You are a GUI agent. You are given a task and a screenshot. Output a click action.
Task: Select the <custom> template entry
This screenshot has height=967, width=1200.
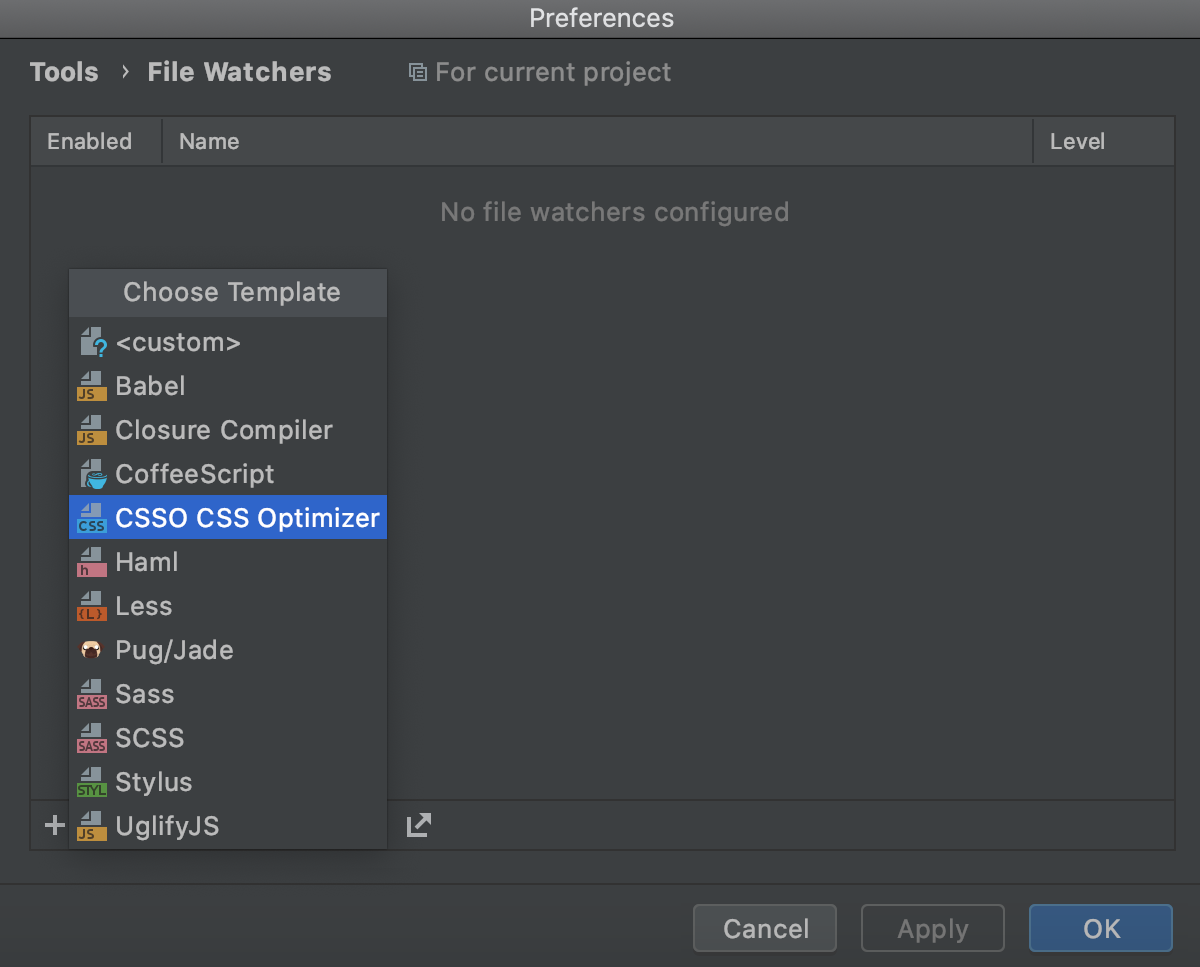pos(178,342)
